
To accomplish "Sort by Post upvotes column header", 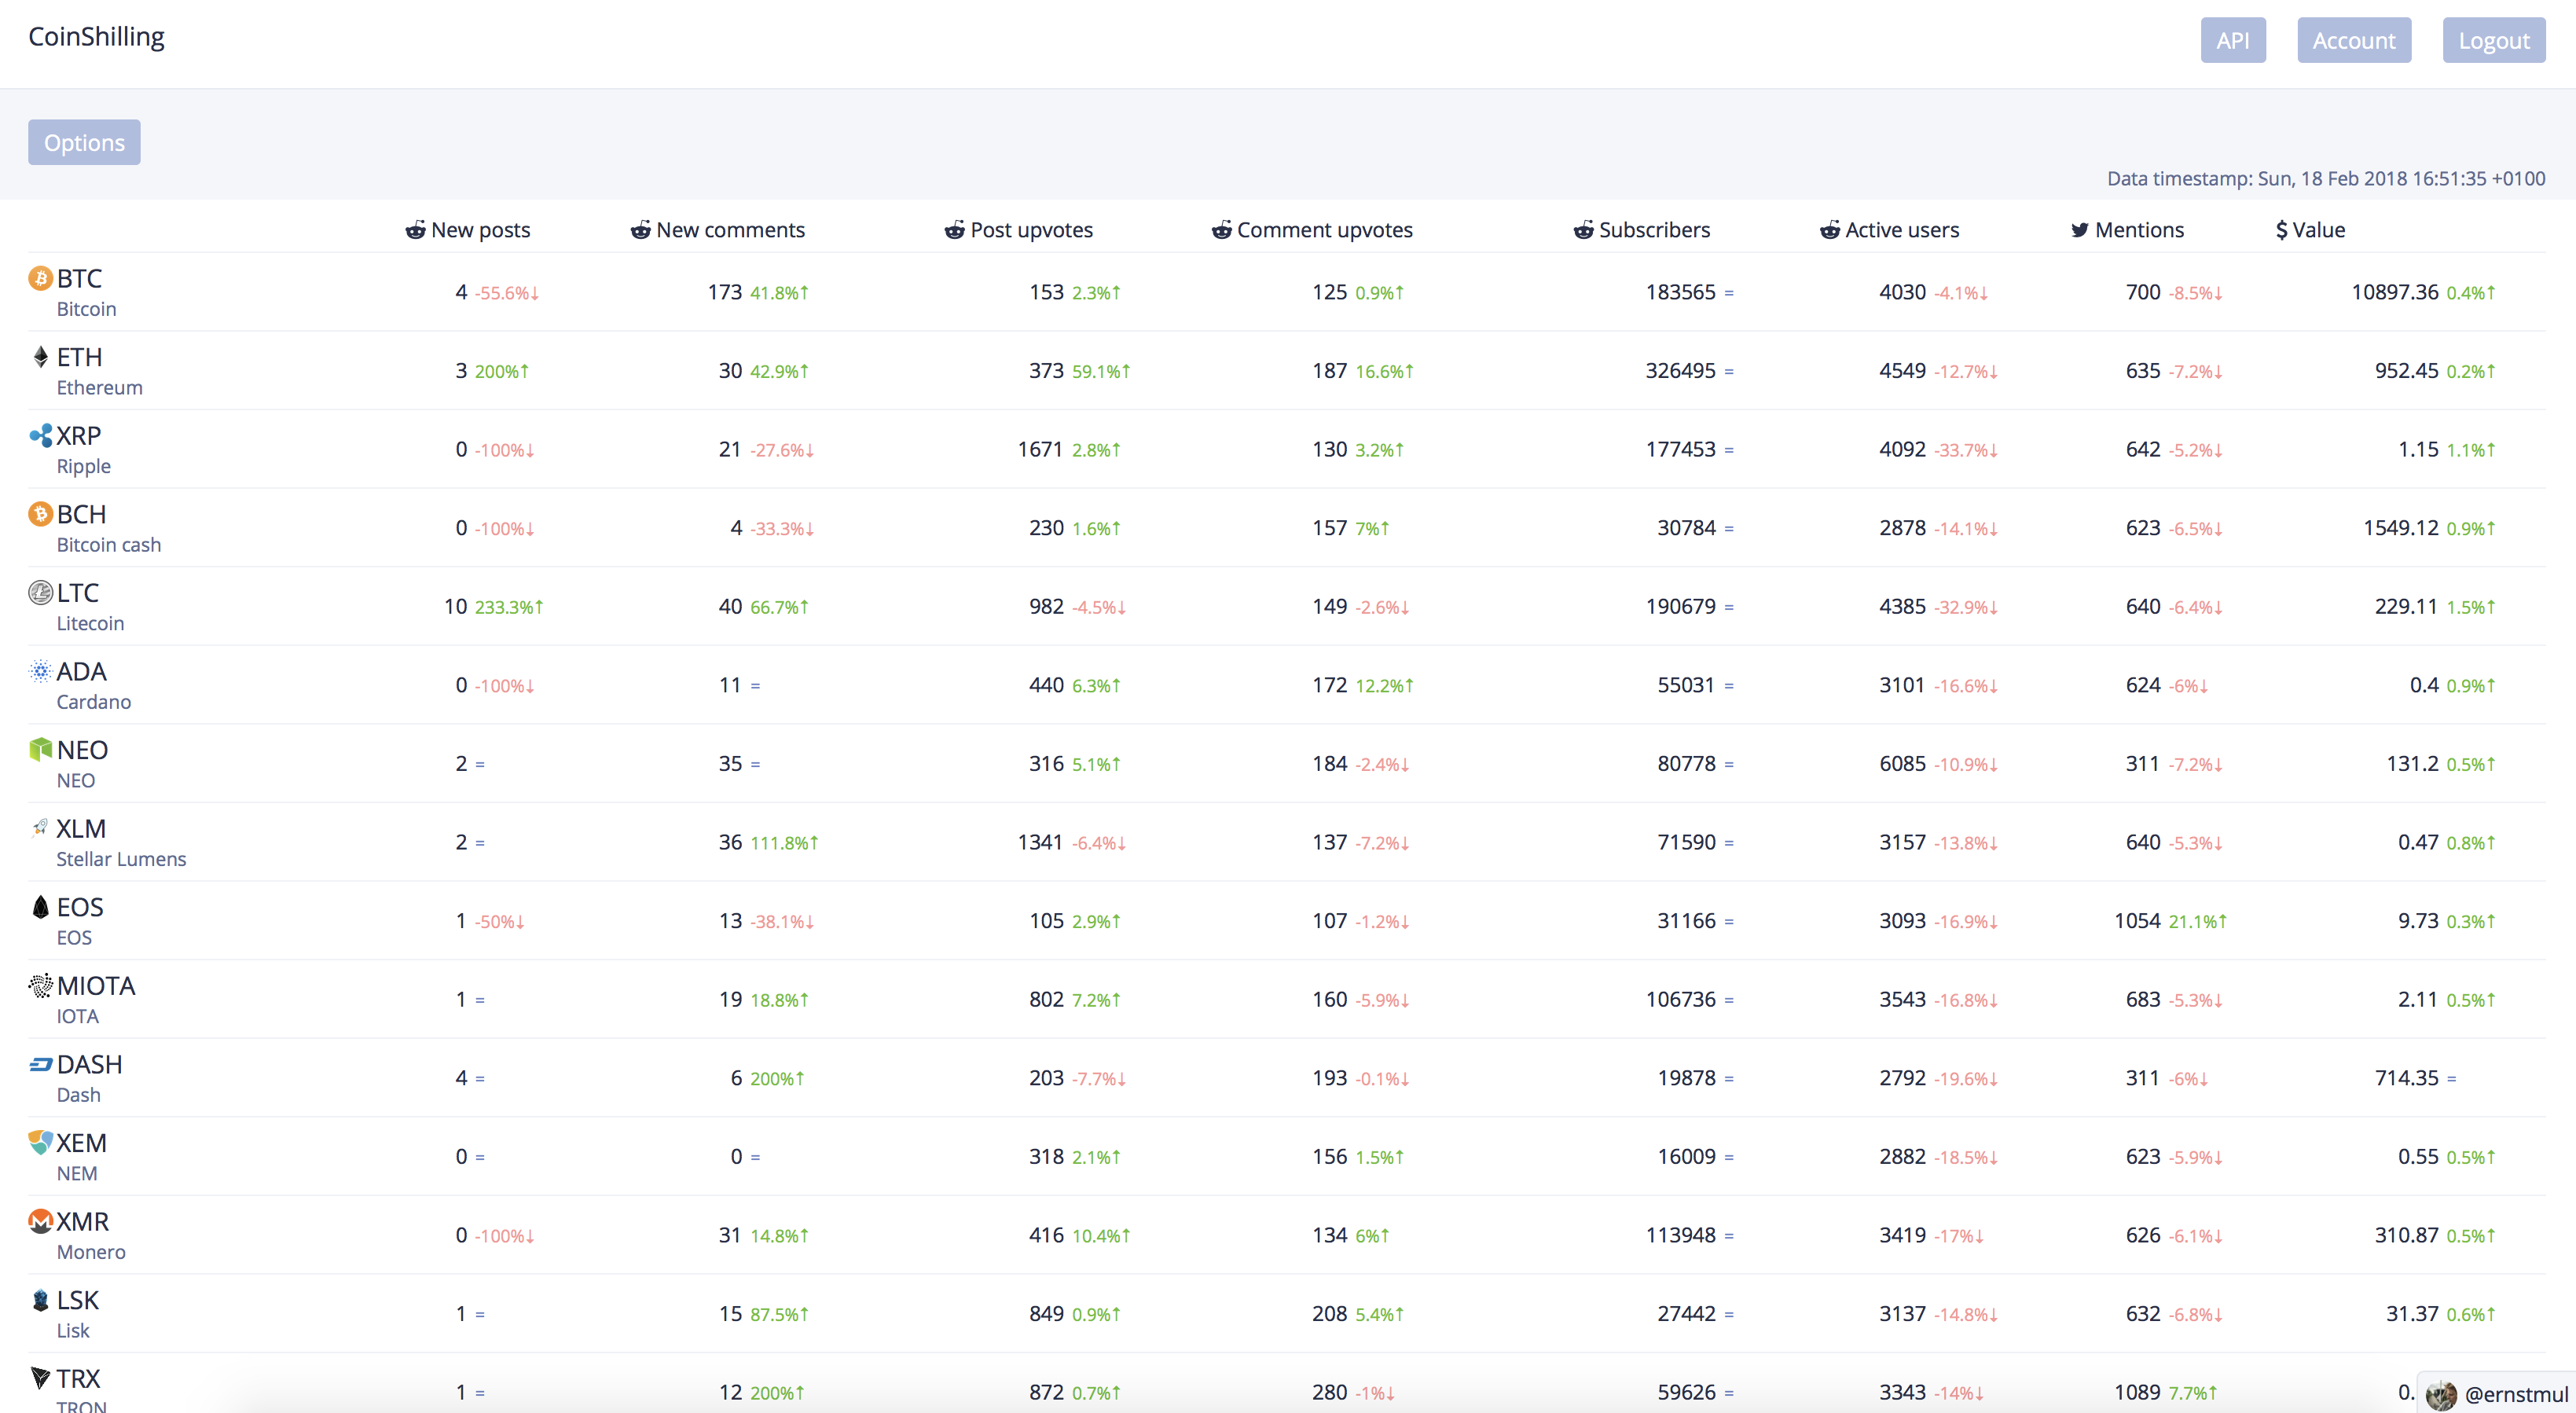I will tap(1031, 230).
